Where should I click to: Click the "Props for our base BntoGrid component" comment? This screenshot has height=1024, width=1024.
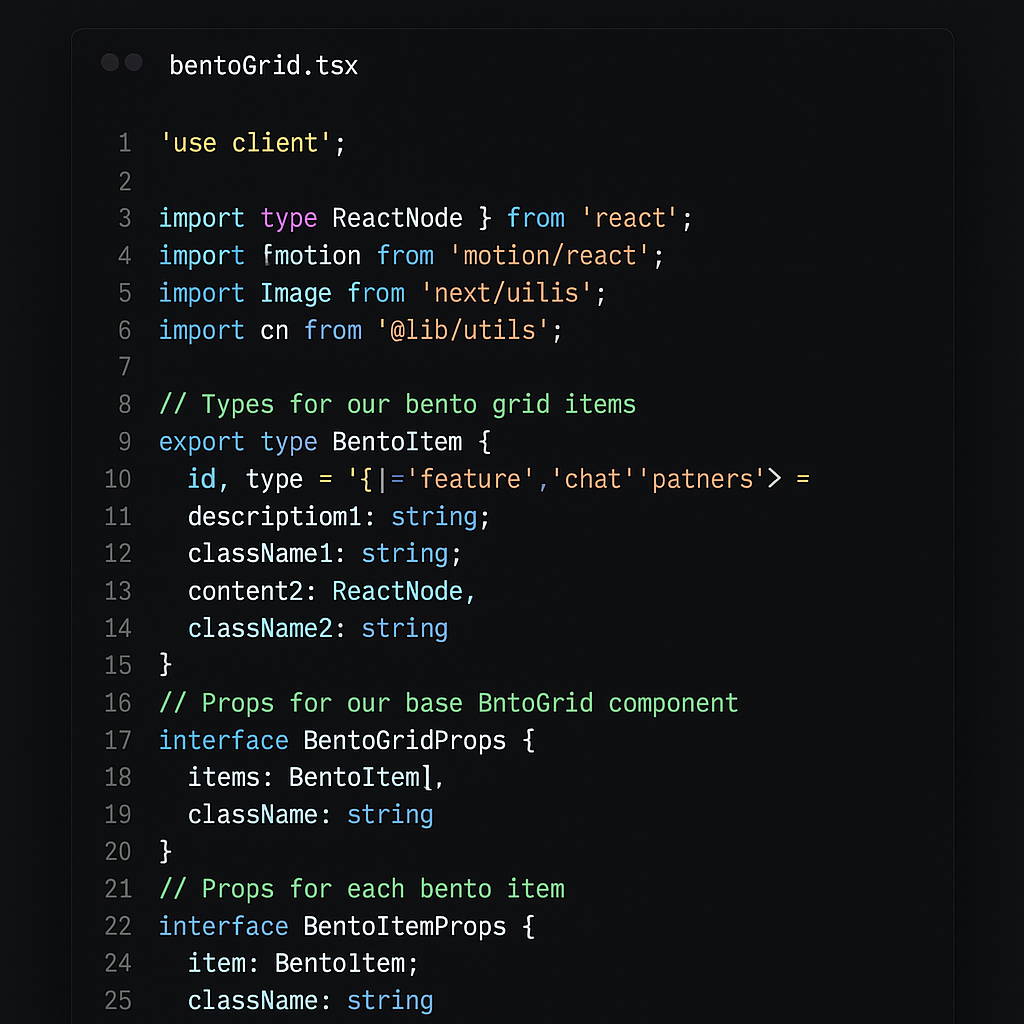448,703
